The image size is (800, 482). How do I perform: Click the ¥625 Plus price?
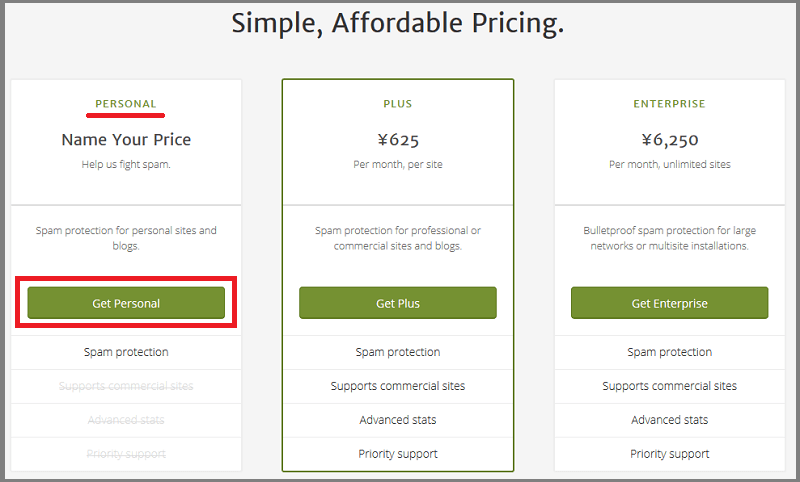pos(397,140)
